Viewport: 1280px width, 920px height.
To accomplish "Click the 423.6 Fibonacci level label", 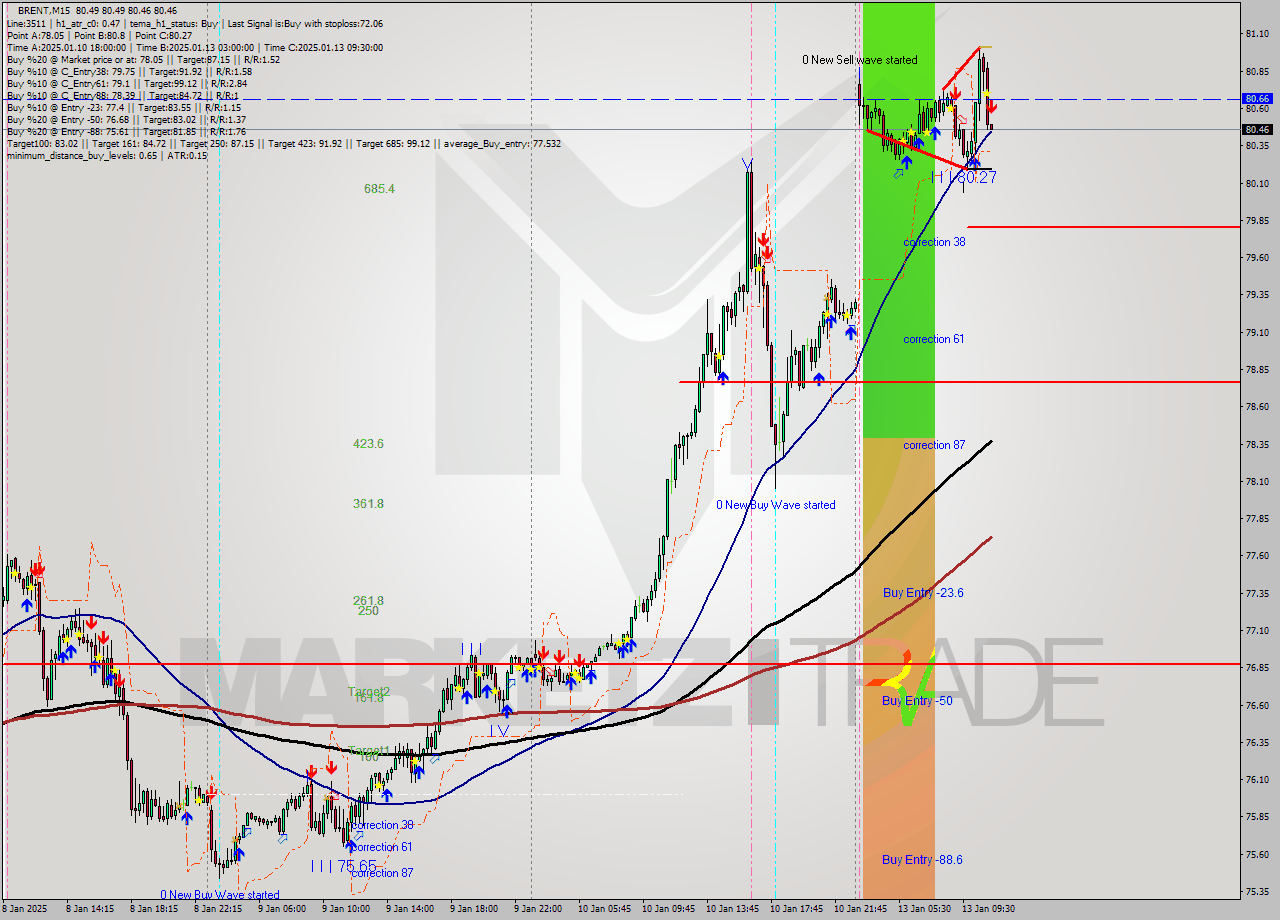I will (x=368, y=443).
